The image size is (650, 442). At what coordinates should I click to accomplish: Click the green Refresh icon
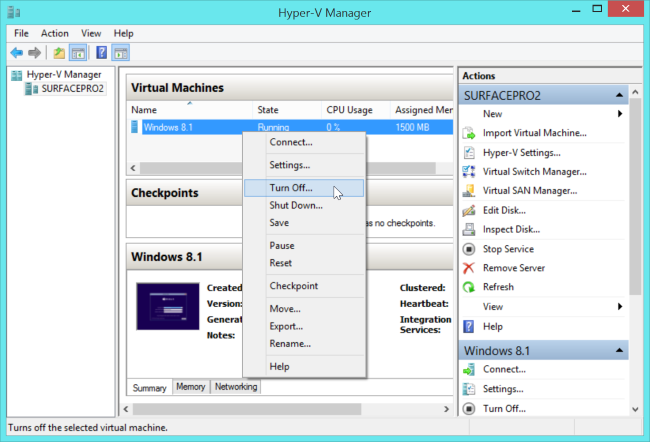[469, 287]
